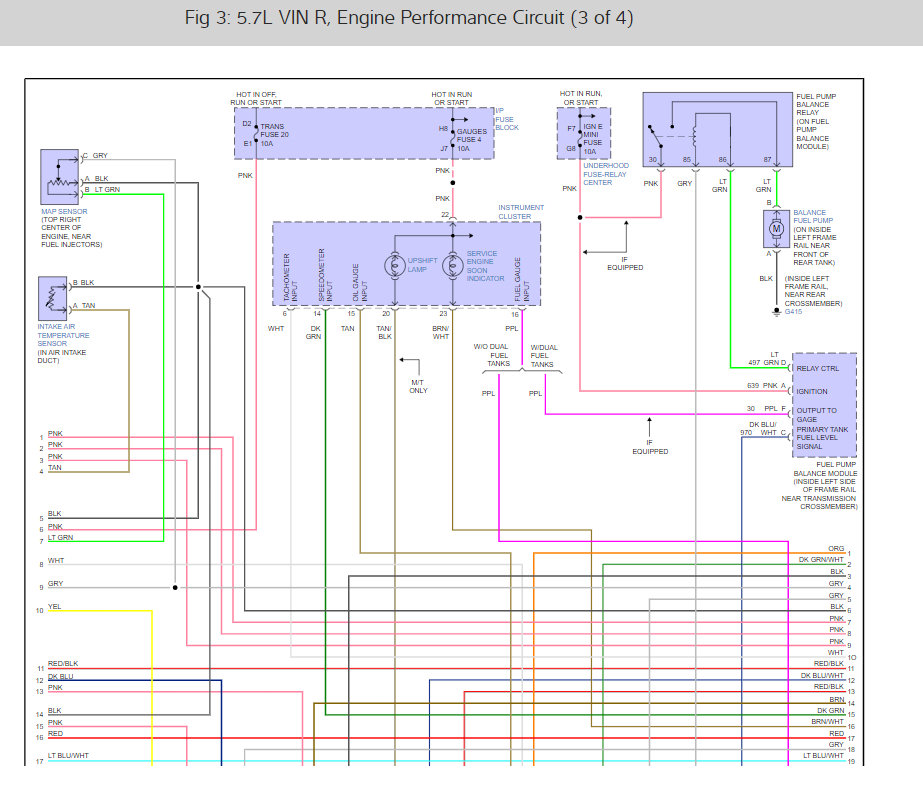This screenshot has height=786, width=923.
Task: Click the ground symbol beside G415
Action: (x=776, y=312)
